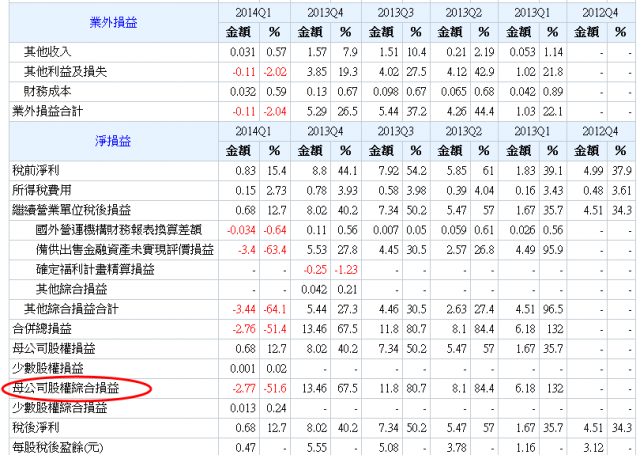Click the -0.034 value in 國外營運機構 row

point(241,230)
